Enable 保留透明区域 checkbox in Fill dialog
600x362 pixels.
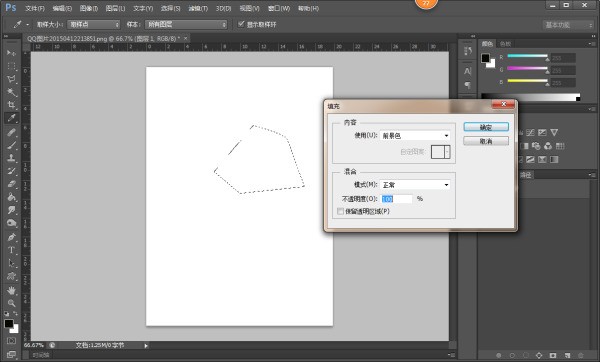click(x=340, y=211)
